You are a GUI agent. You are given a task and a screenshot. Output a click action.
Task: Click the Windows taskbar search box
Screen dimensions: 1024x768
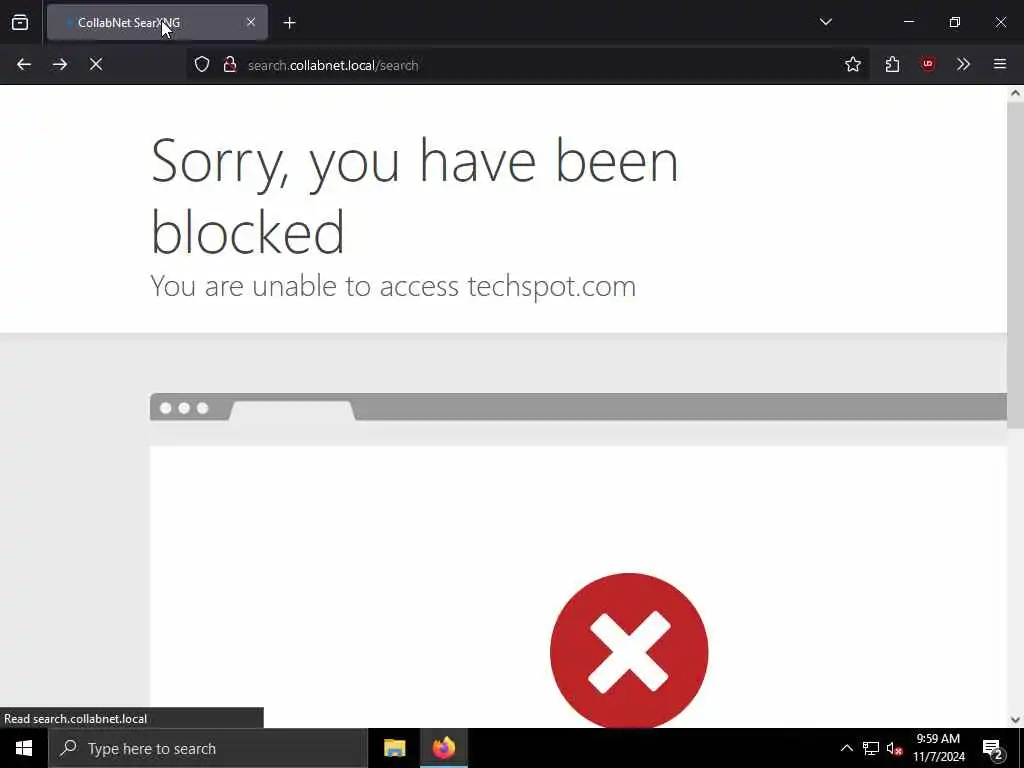click(x=208, y=748)
